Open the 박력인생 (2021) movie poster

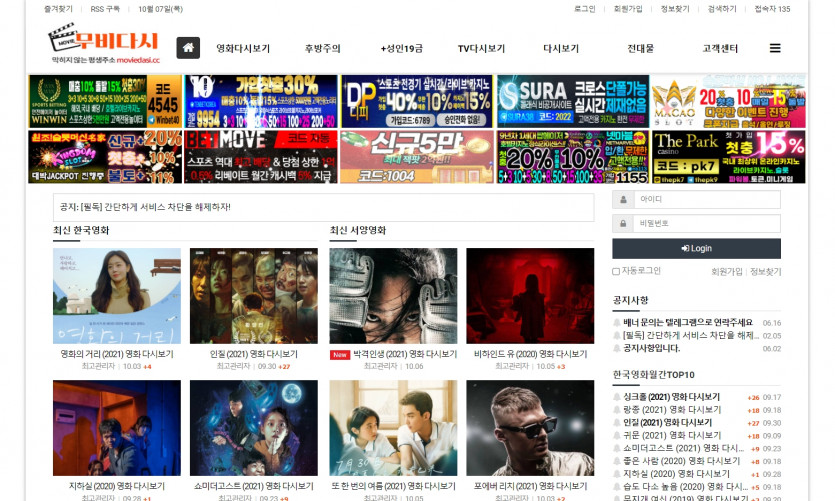(x=393, y=296)
